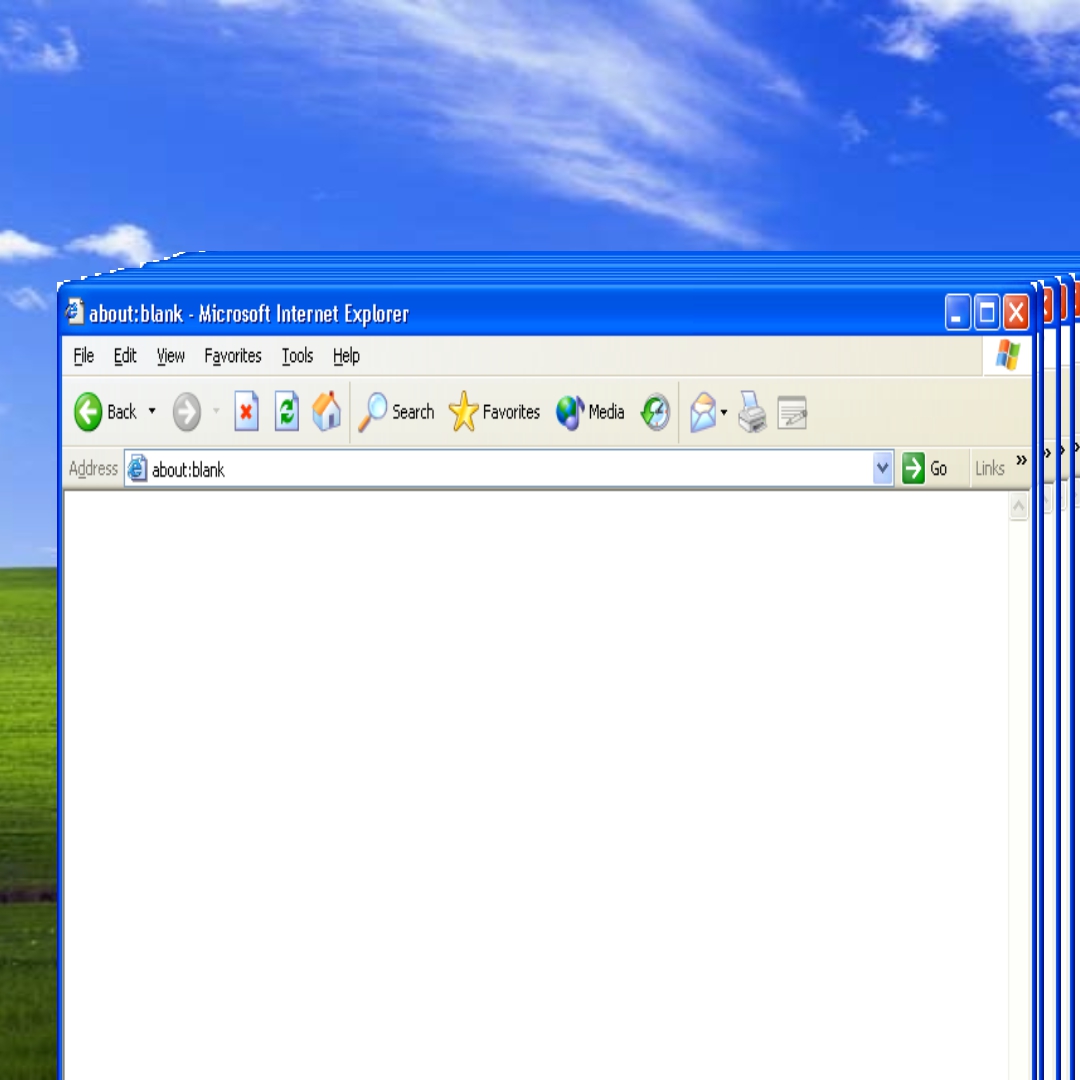Maximize the front Internet Explorer window
The height and width of the screenshot is (1080, 1080).
[987, 313]
